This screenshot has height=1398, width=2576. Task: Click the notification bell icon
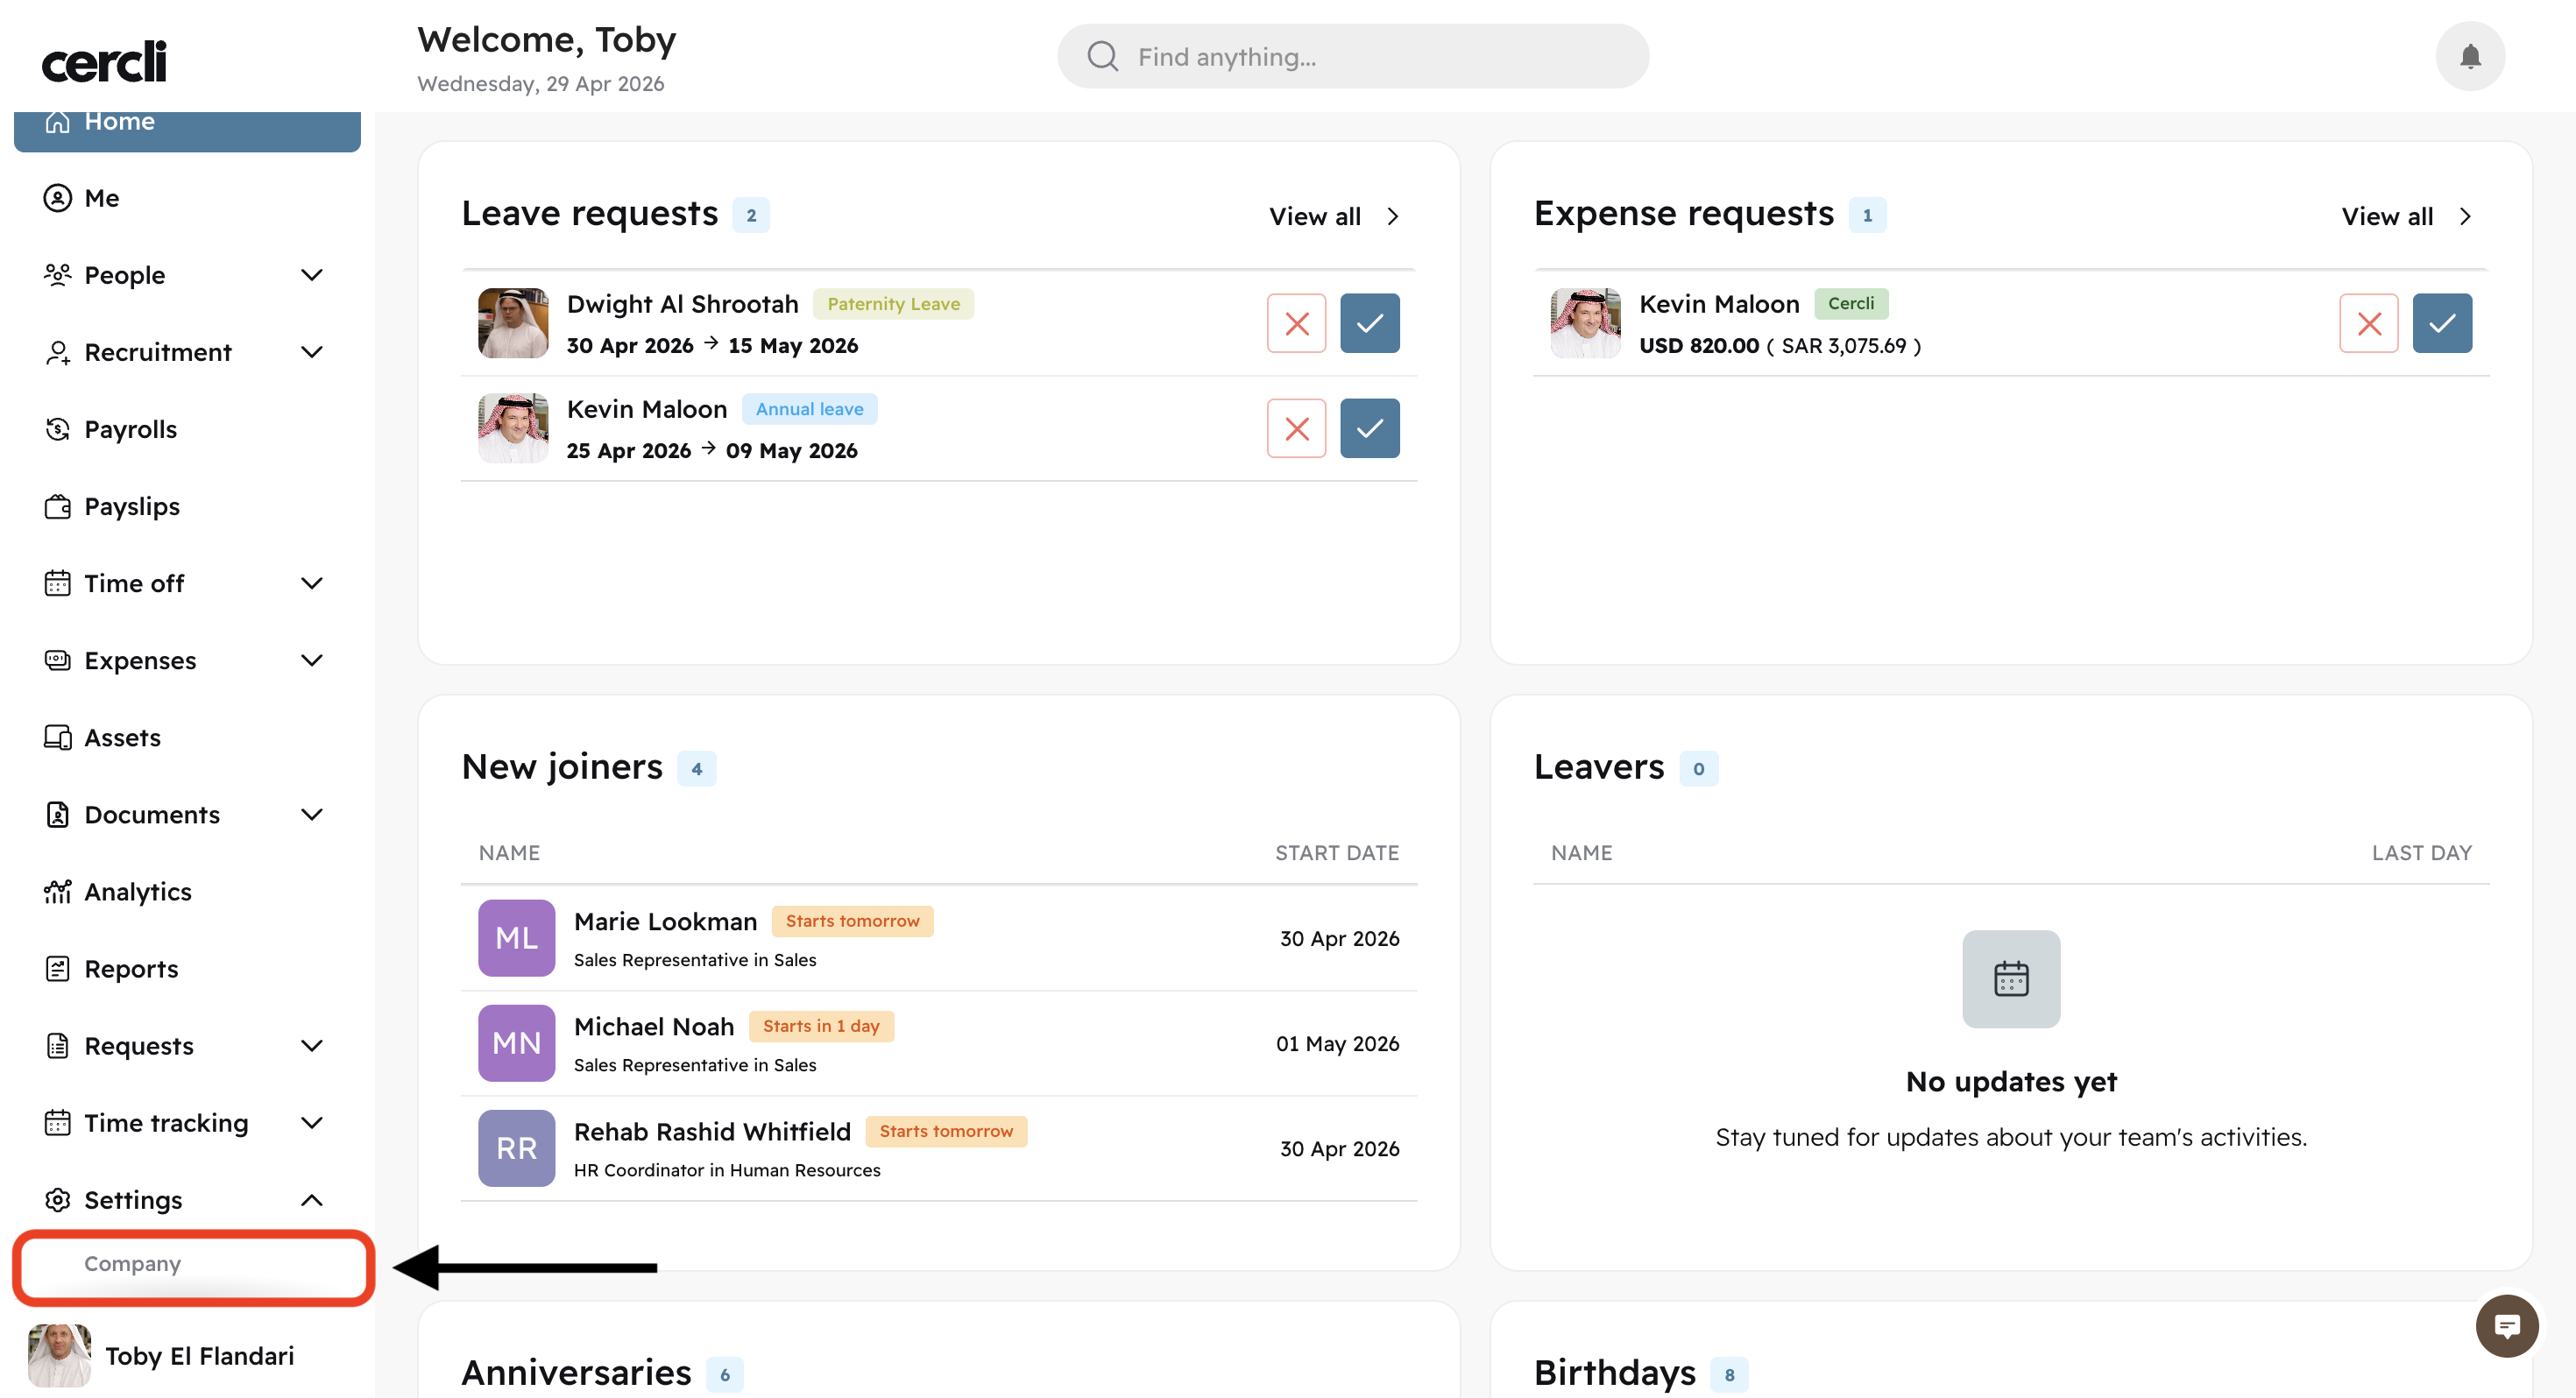click(x=2469, y=56)
